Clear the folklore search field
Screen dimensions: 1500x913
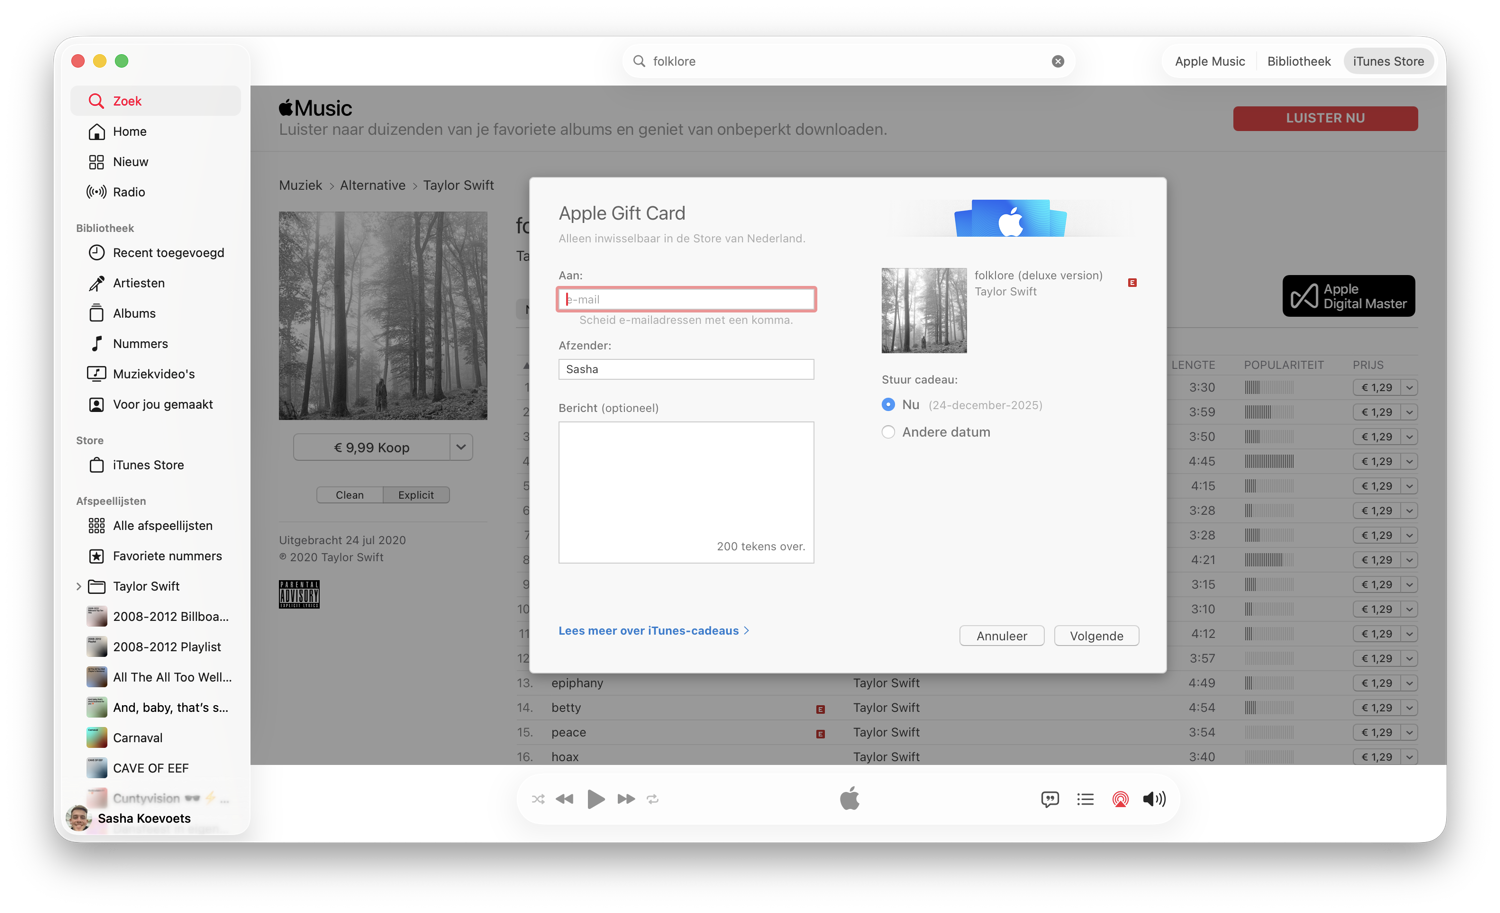point(1058,61)
